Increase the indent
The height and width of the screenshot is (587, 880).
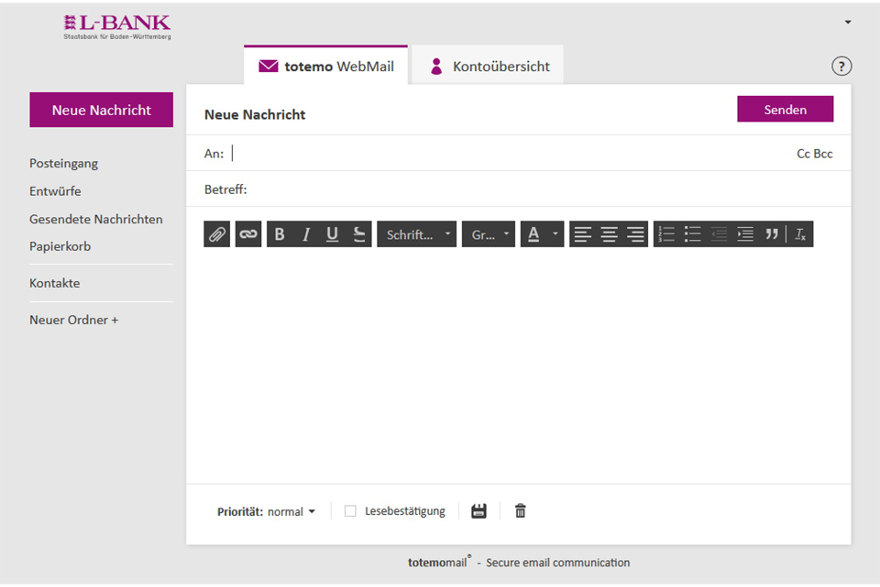pyautogui.click(x=745, y=234)
